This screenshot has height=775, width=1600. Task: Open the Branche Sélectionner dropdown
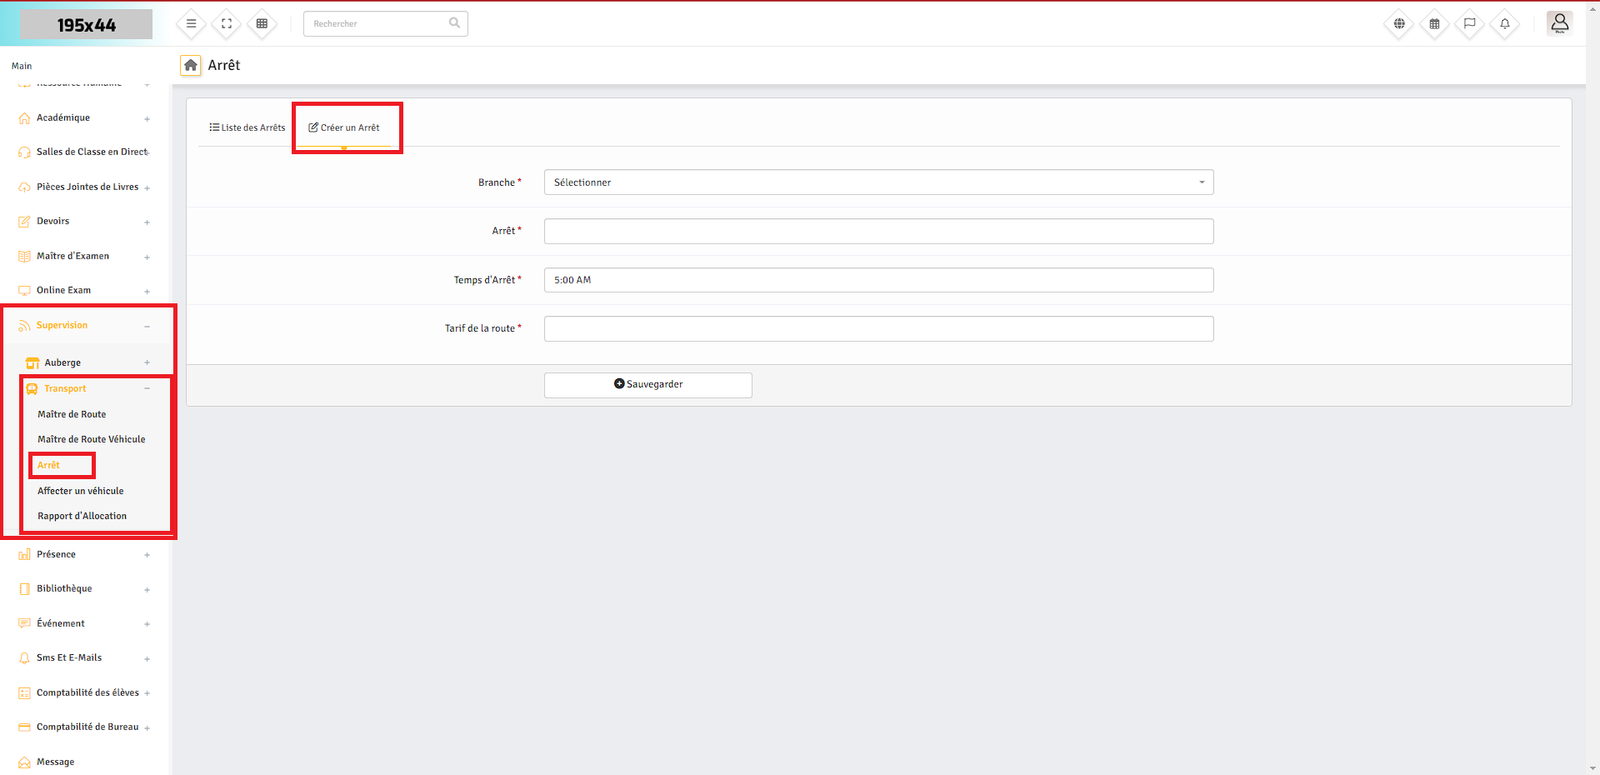point(878,182)
